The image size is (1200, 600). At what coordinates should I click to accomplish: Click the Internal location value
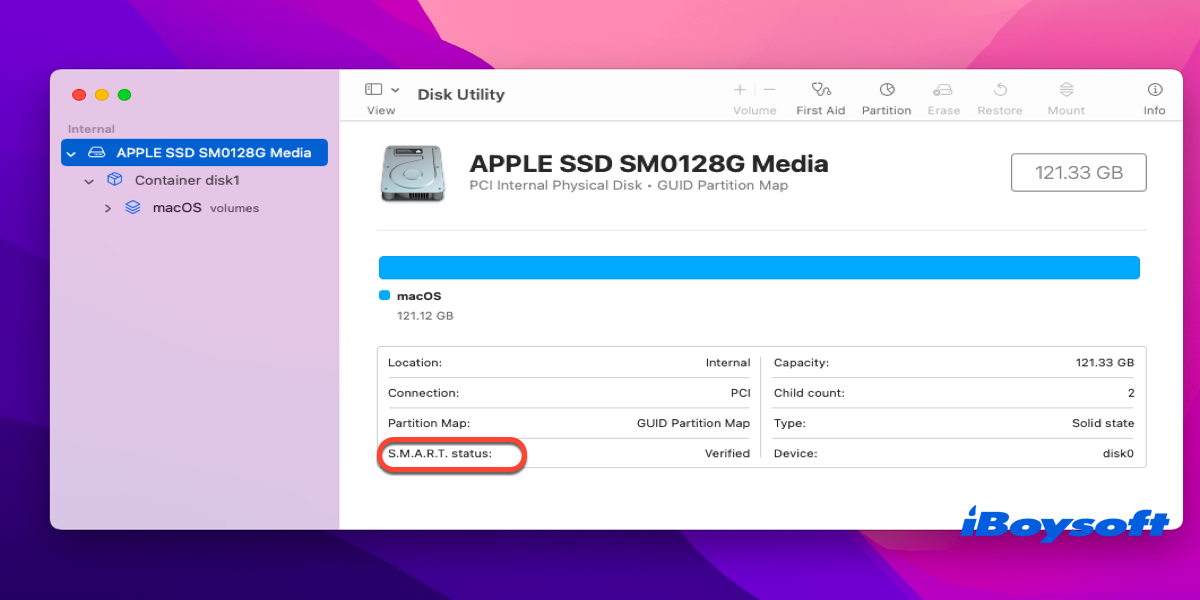(728, 363)
